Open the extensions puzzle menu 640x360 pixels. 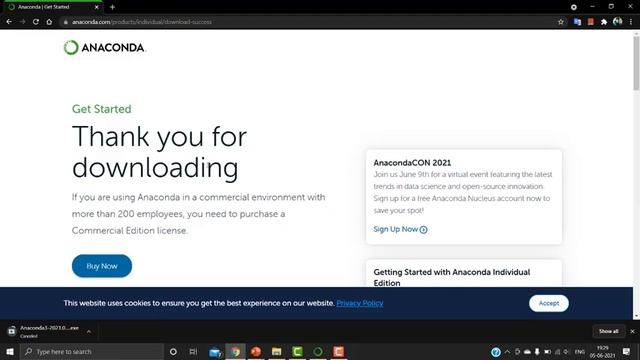(x=604, y=22)
